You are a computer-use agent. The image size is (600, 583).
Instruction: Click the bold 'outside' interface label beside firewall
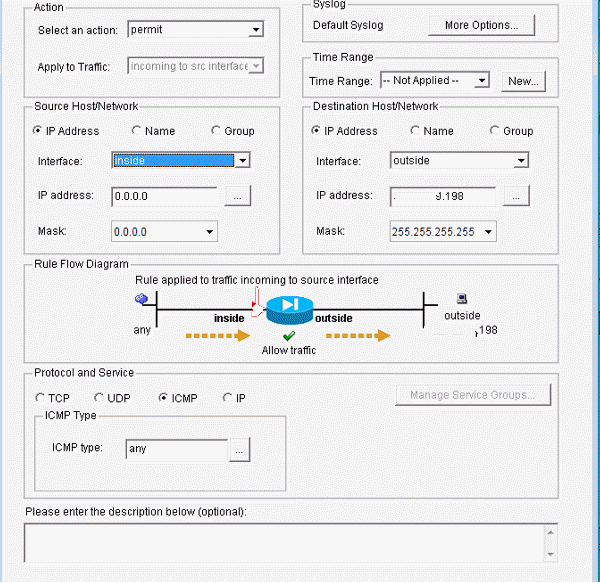(x=333, y=318)
